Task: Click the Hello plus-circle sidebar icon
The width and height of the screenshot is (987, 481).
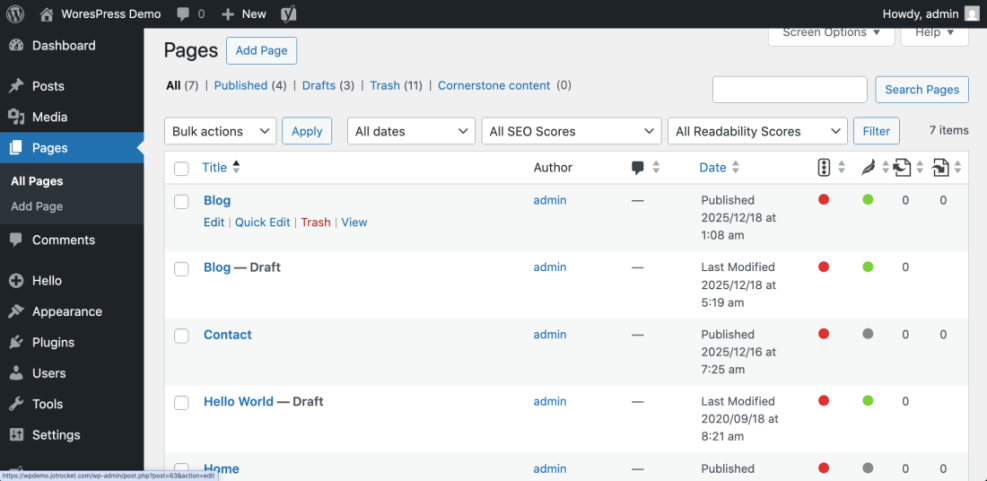Action: (16, 281)
